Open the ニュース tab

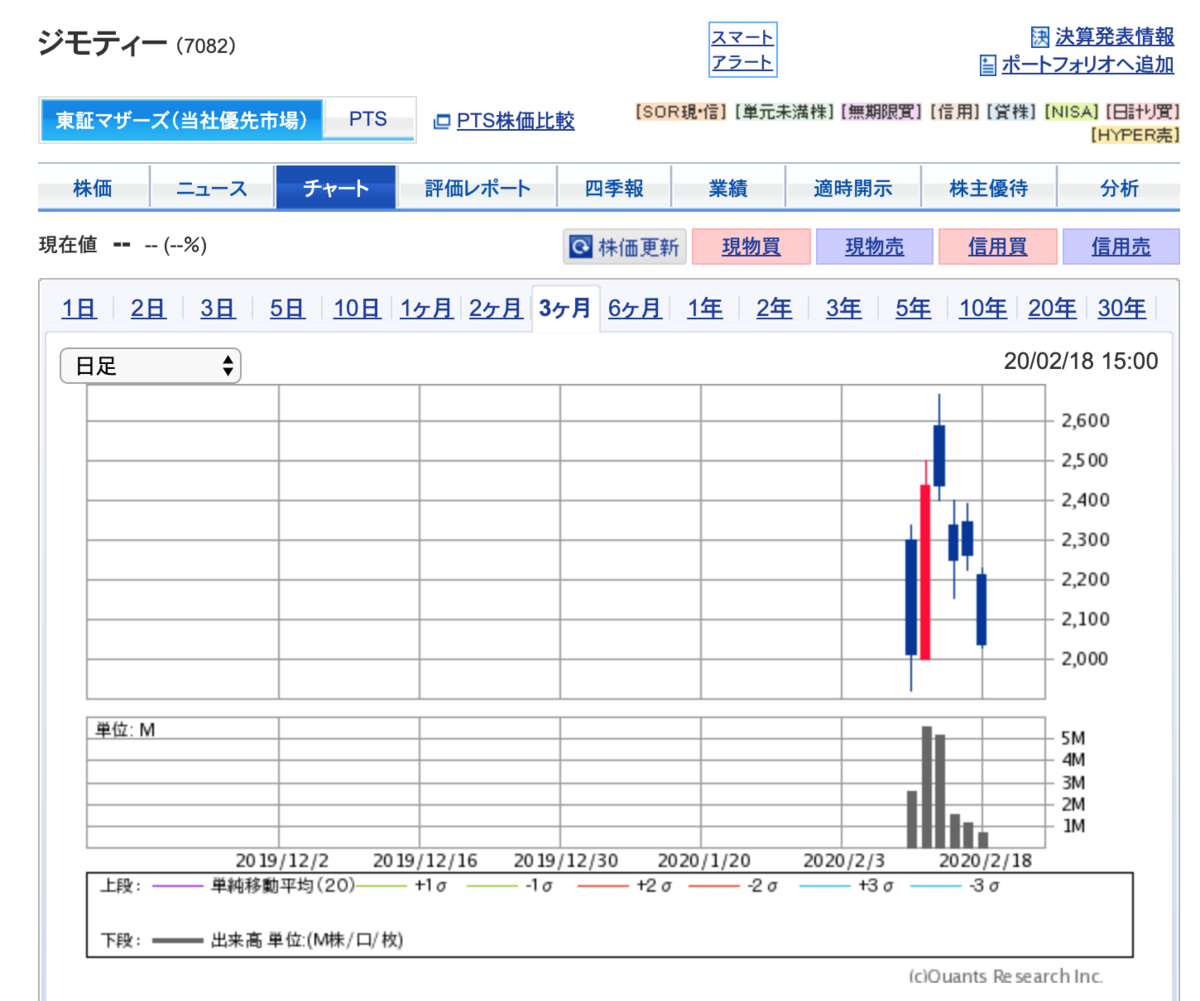pyautogui.click(x=212, y=188)
